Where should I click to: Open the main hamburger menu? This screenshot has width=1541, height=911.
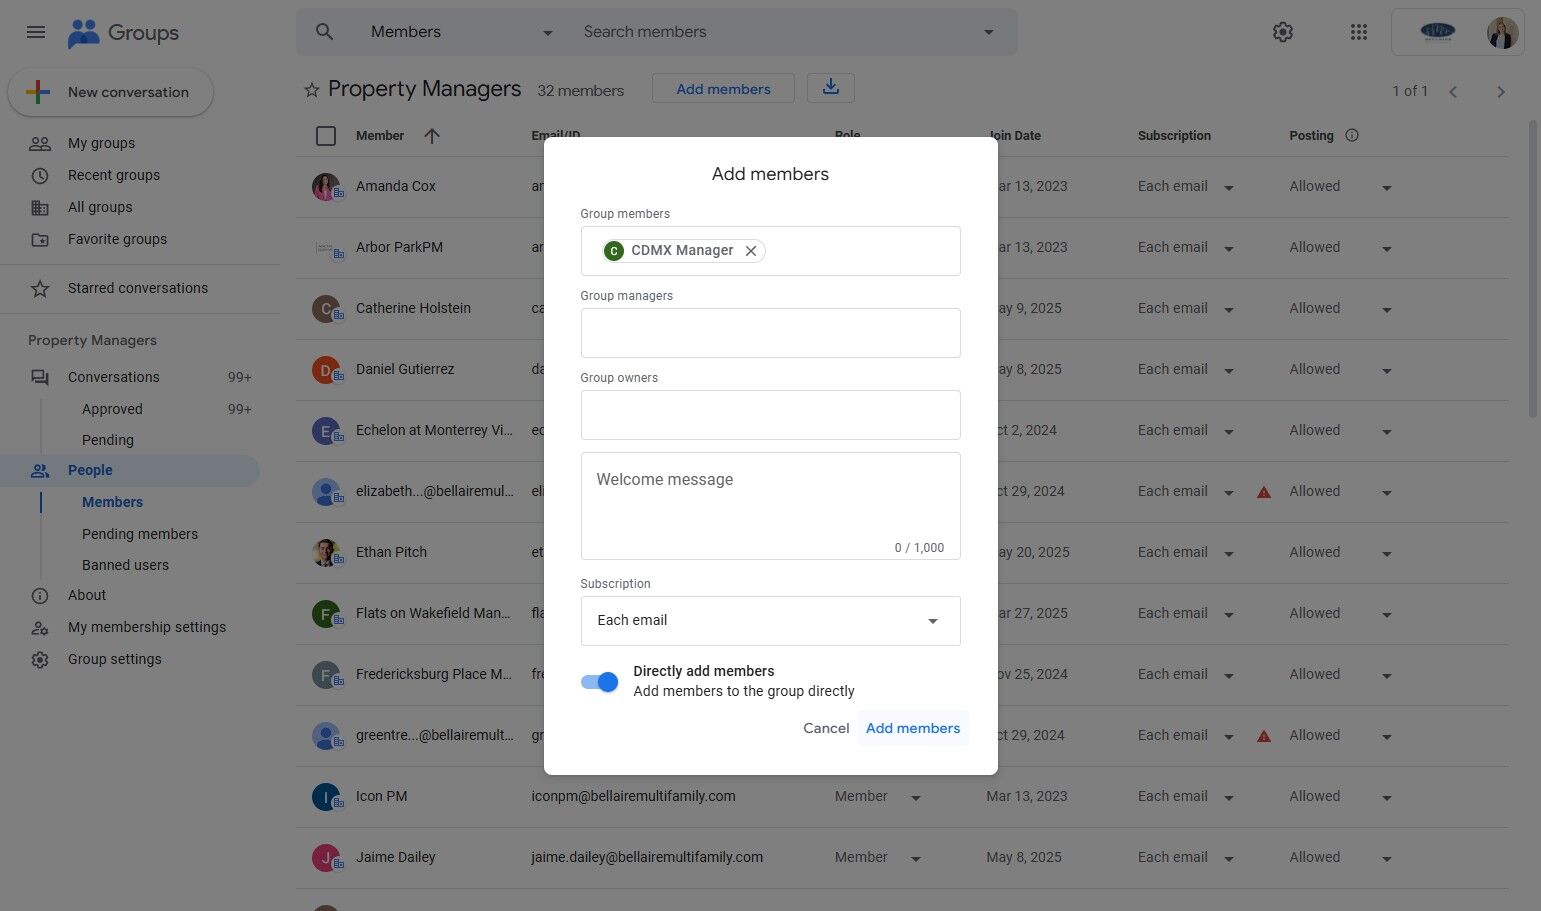36,32
